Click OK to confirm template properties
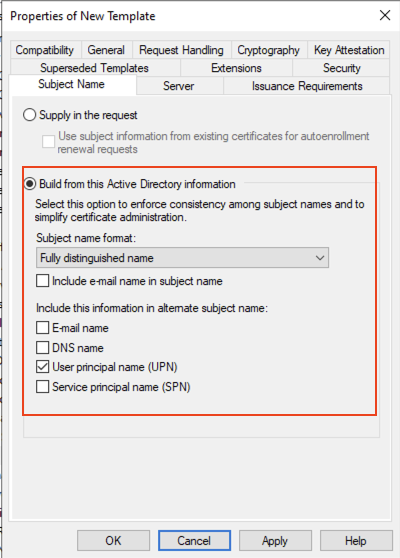 (113, 541)
